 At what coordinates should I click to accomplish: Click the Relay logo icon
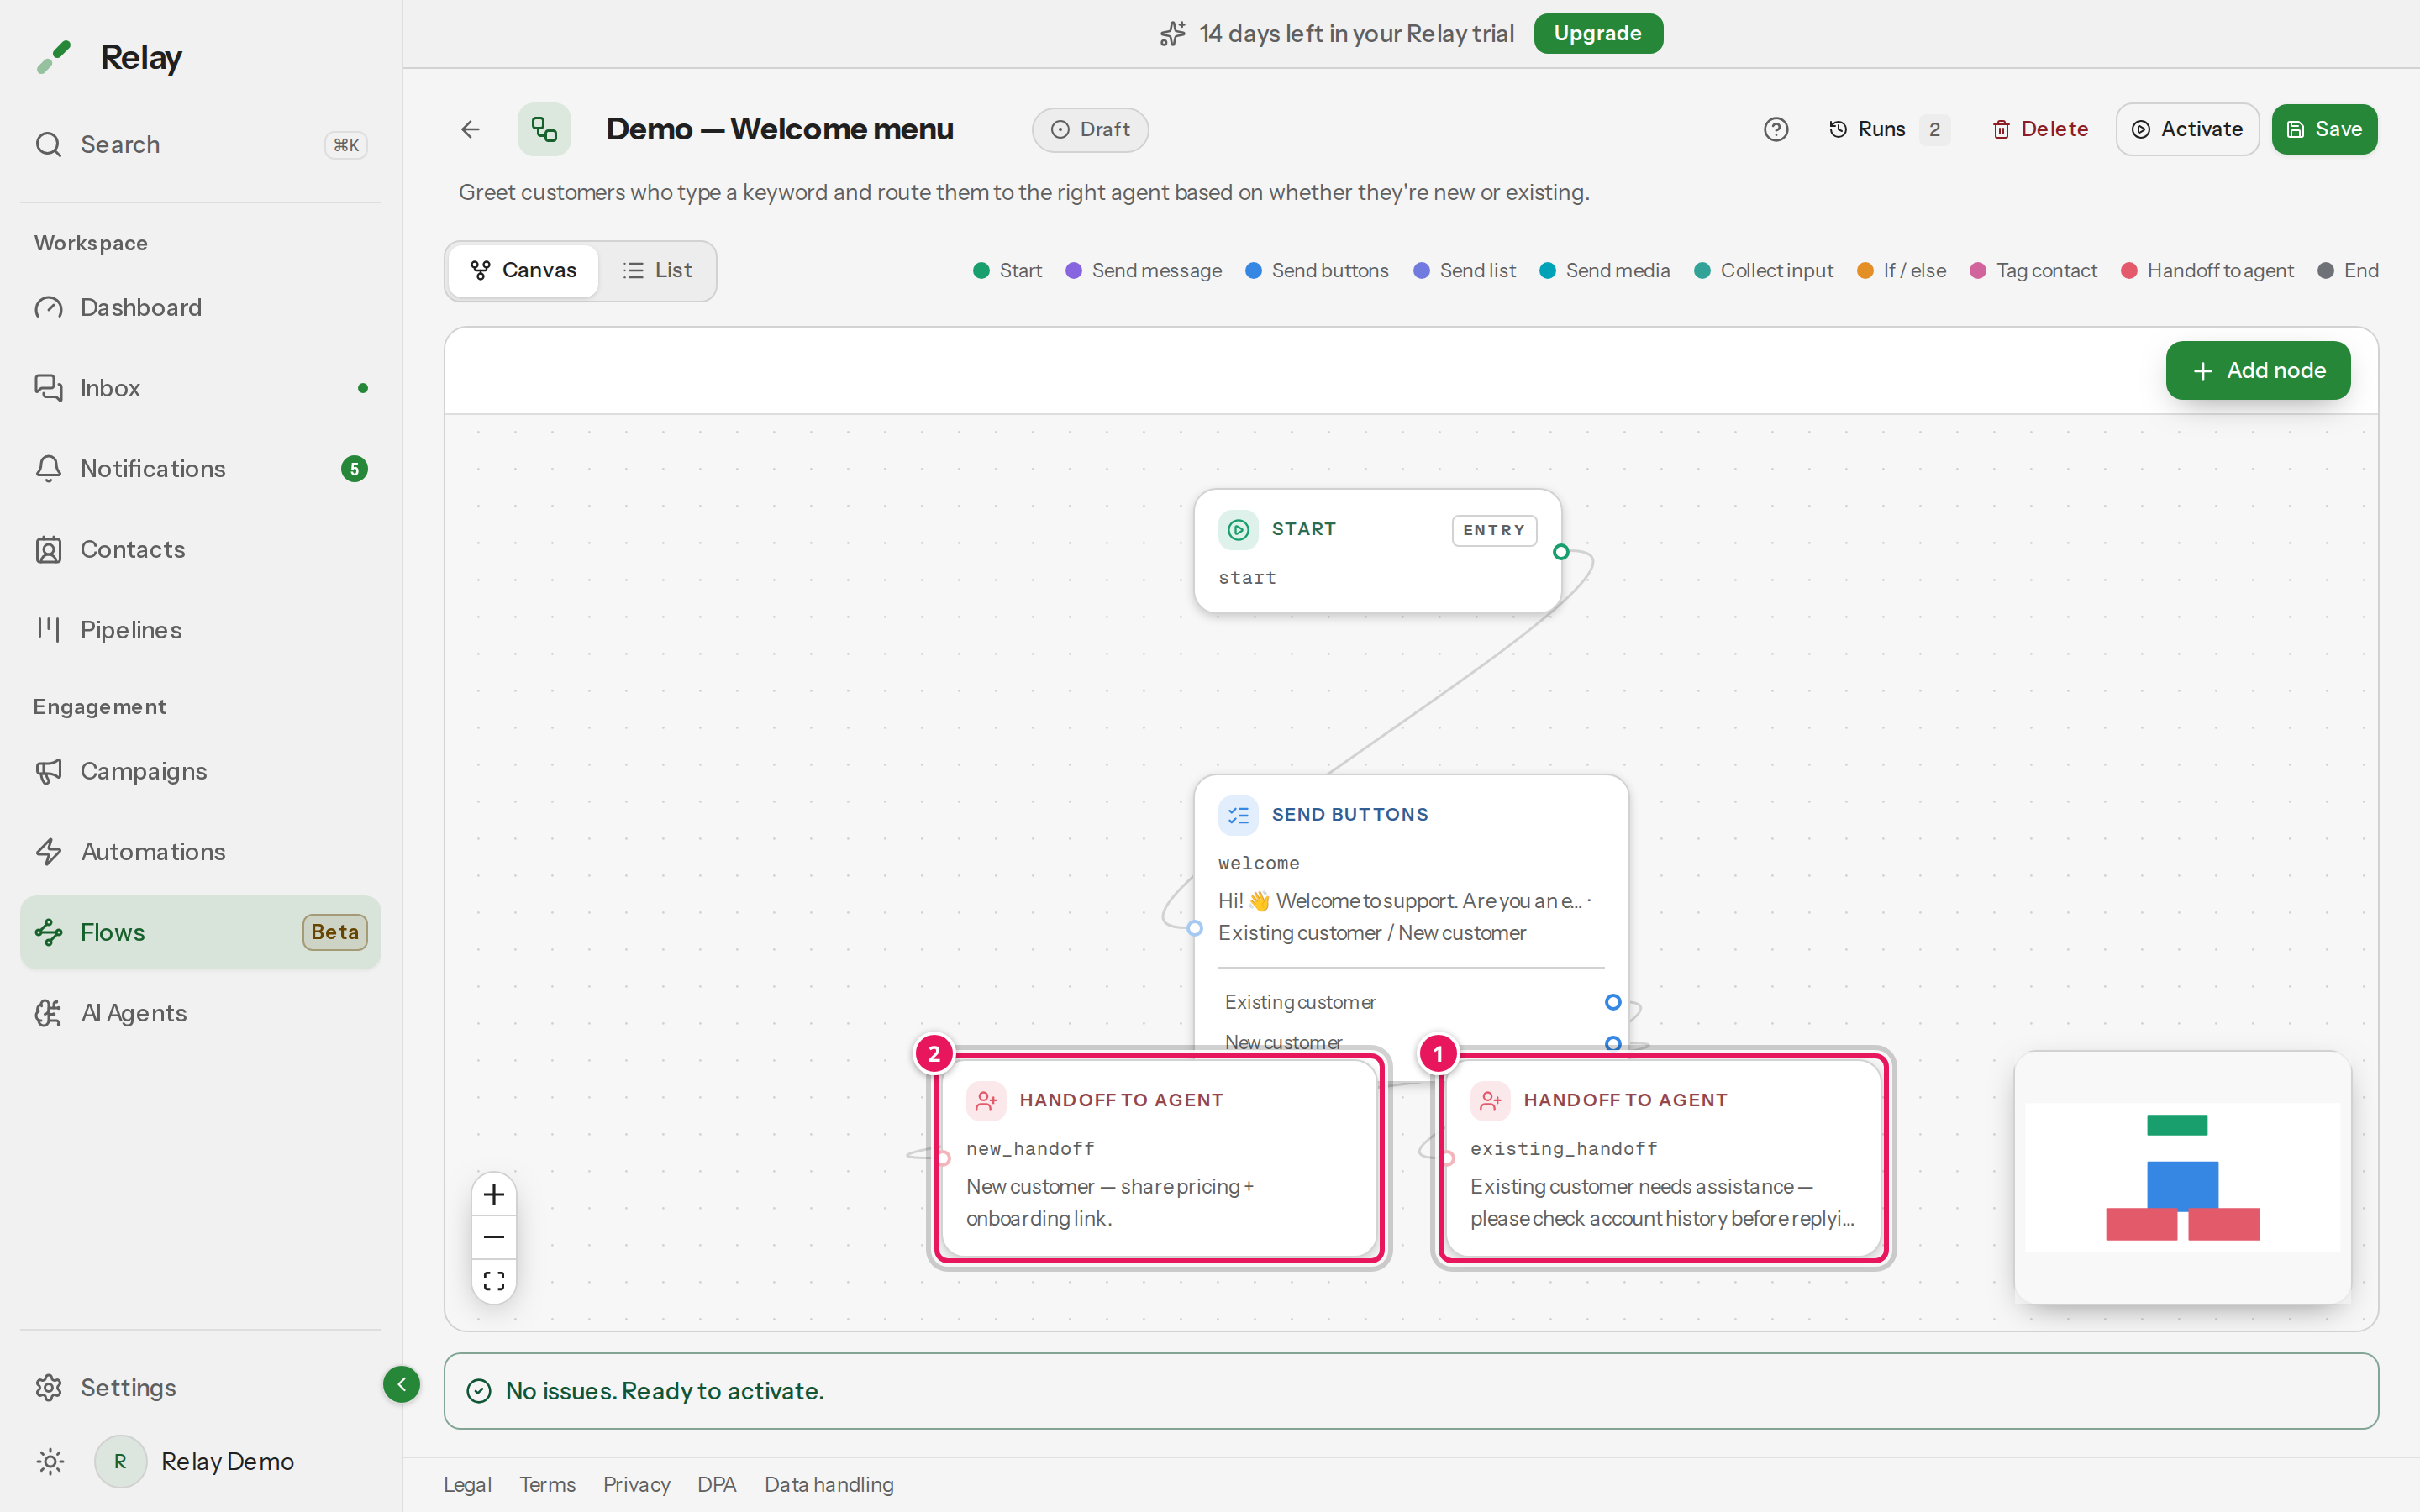tap(54, 57)
